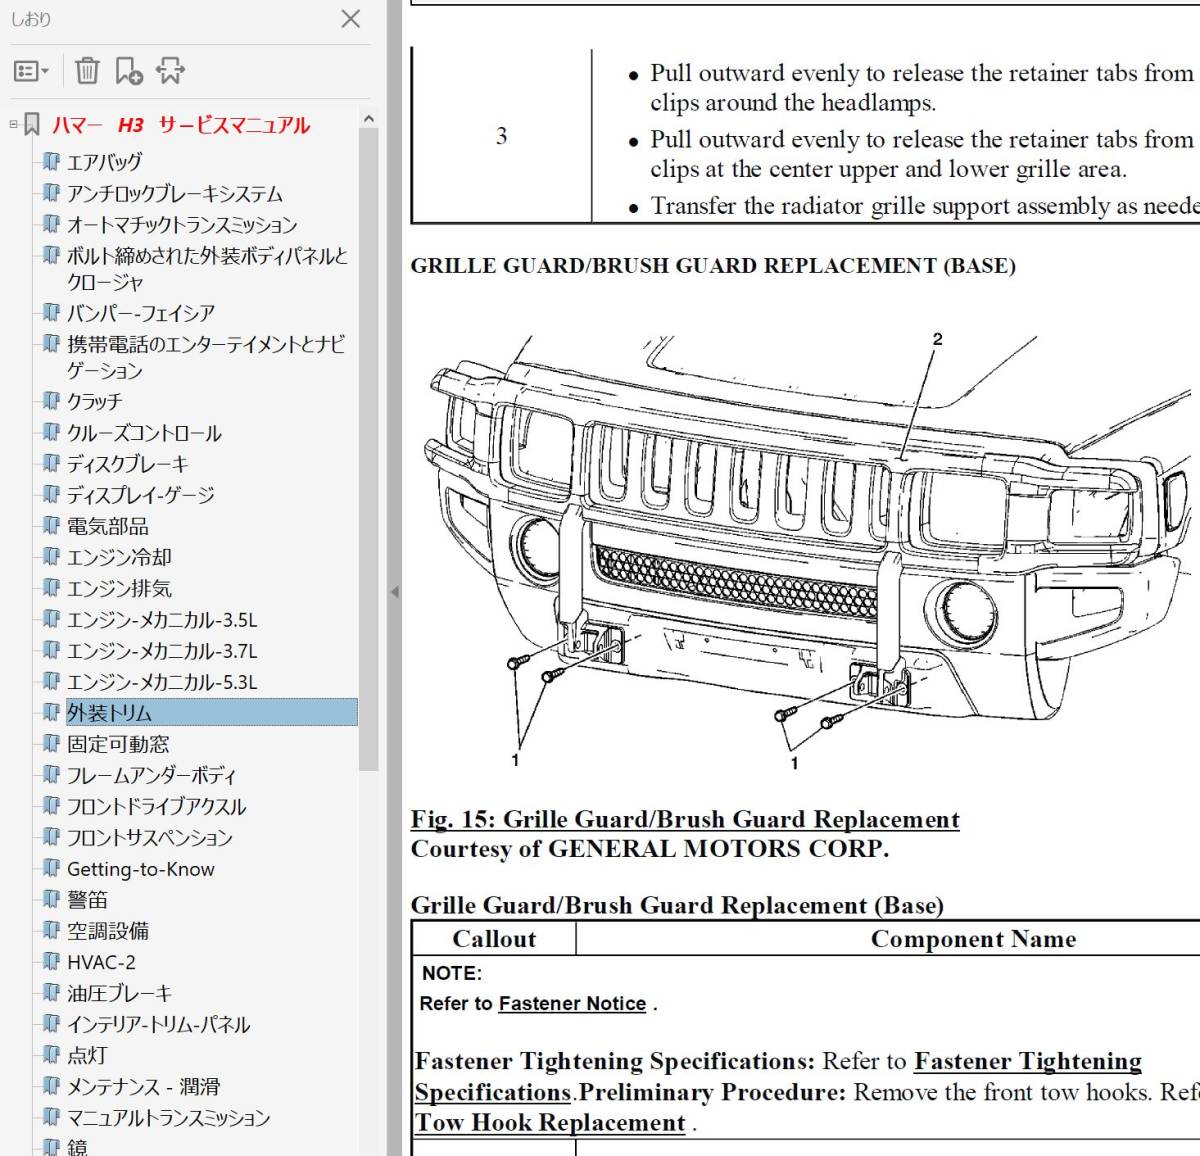Image resolution: width=1200 pixels, height=1156 pixels.
Task: Go to the ディスクブレーキ bookmark
Action: coord(128,464)
